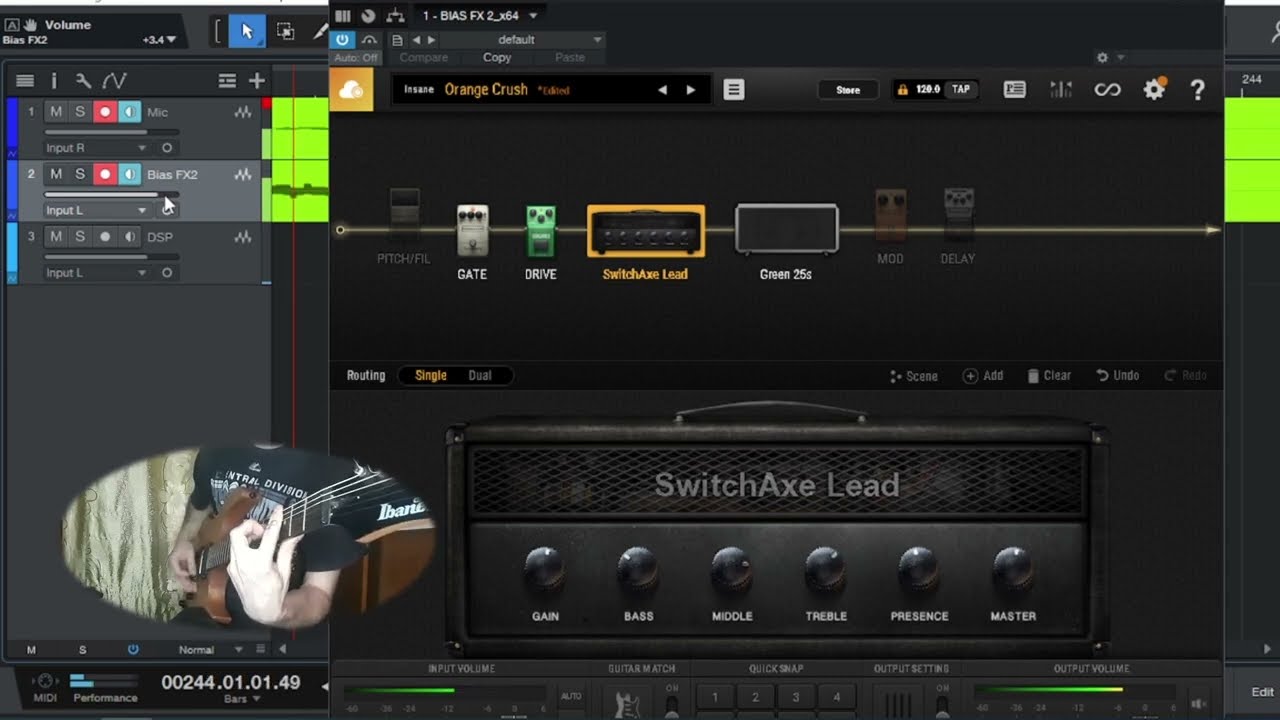Open Input L dropdown on Bias FX2 track
The width and height of the screenshot is (1280, 720).
(x=97, y=210)
